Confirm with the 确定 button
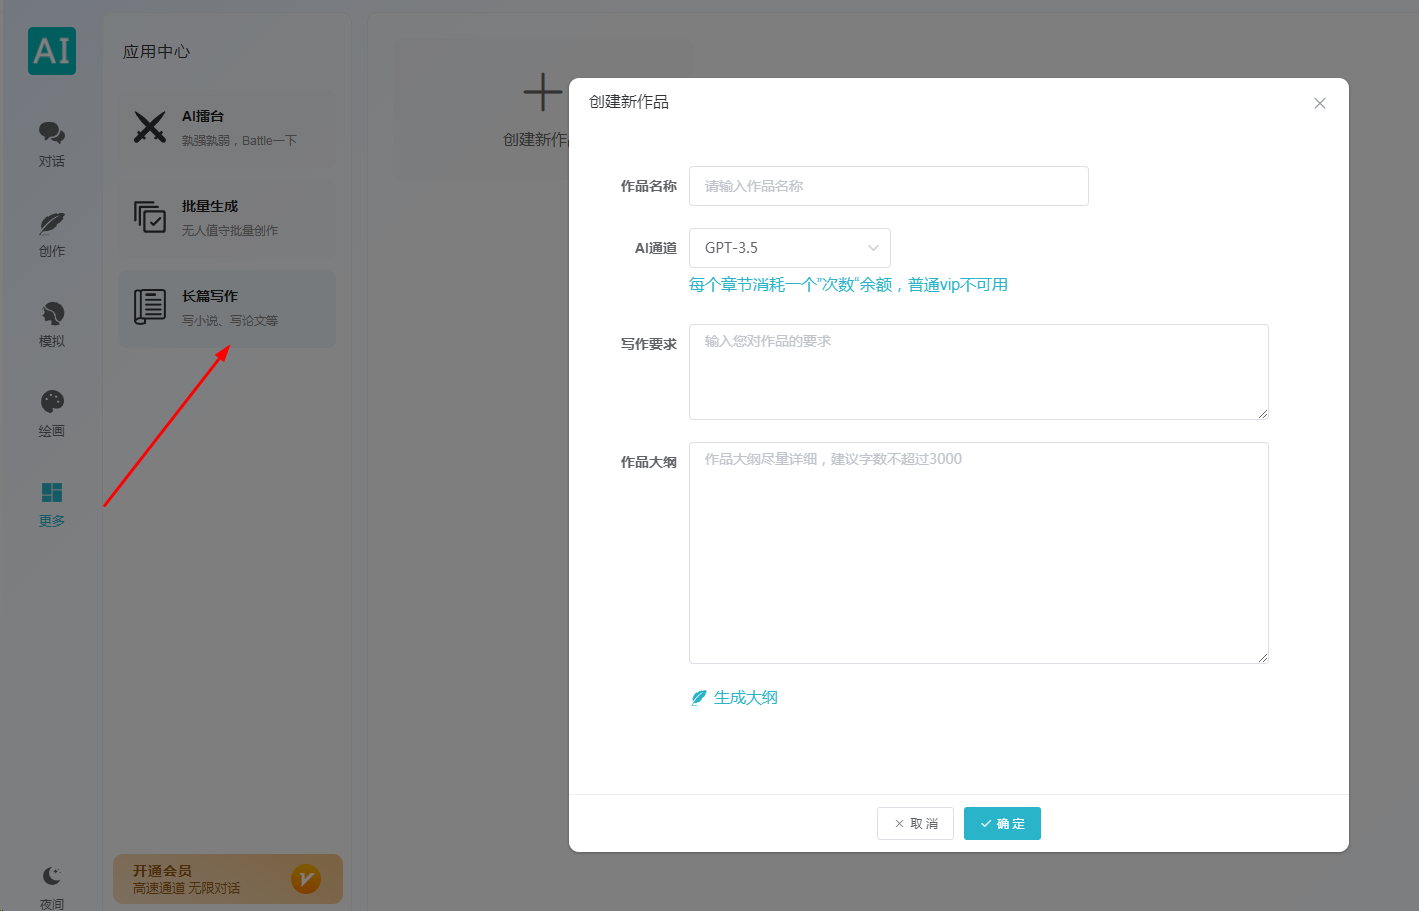The height and width of the screenshot is (911, 1419). (1002, 824)
